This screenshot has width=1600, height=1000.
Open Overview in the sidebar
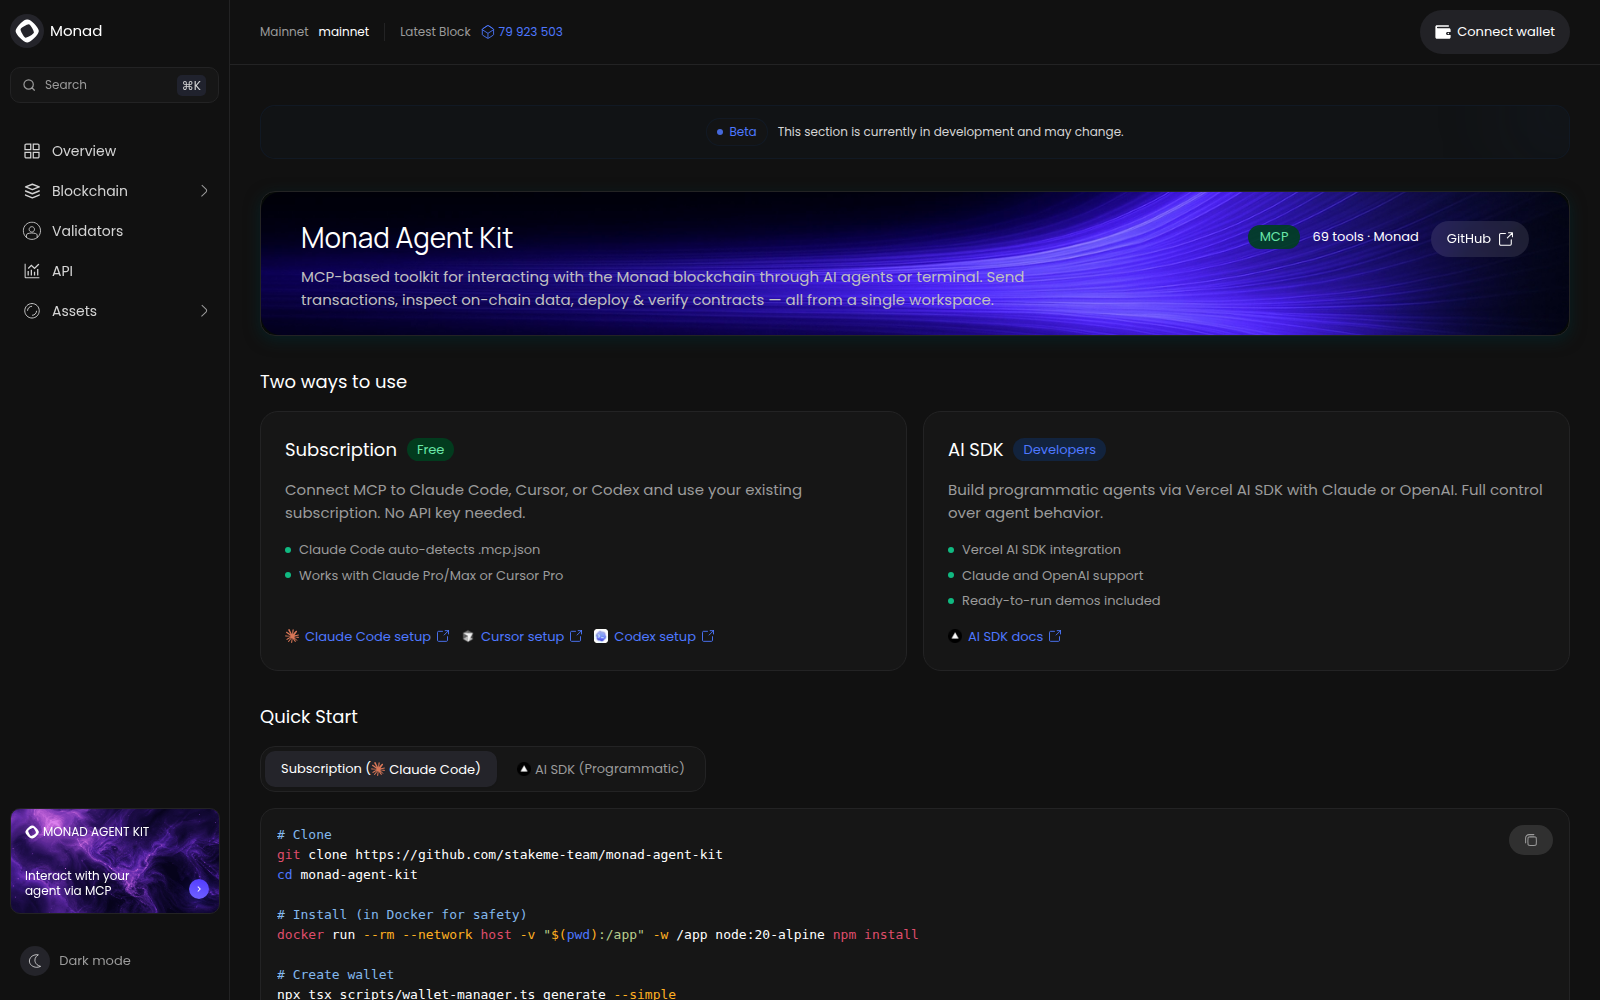click(115, 151)
